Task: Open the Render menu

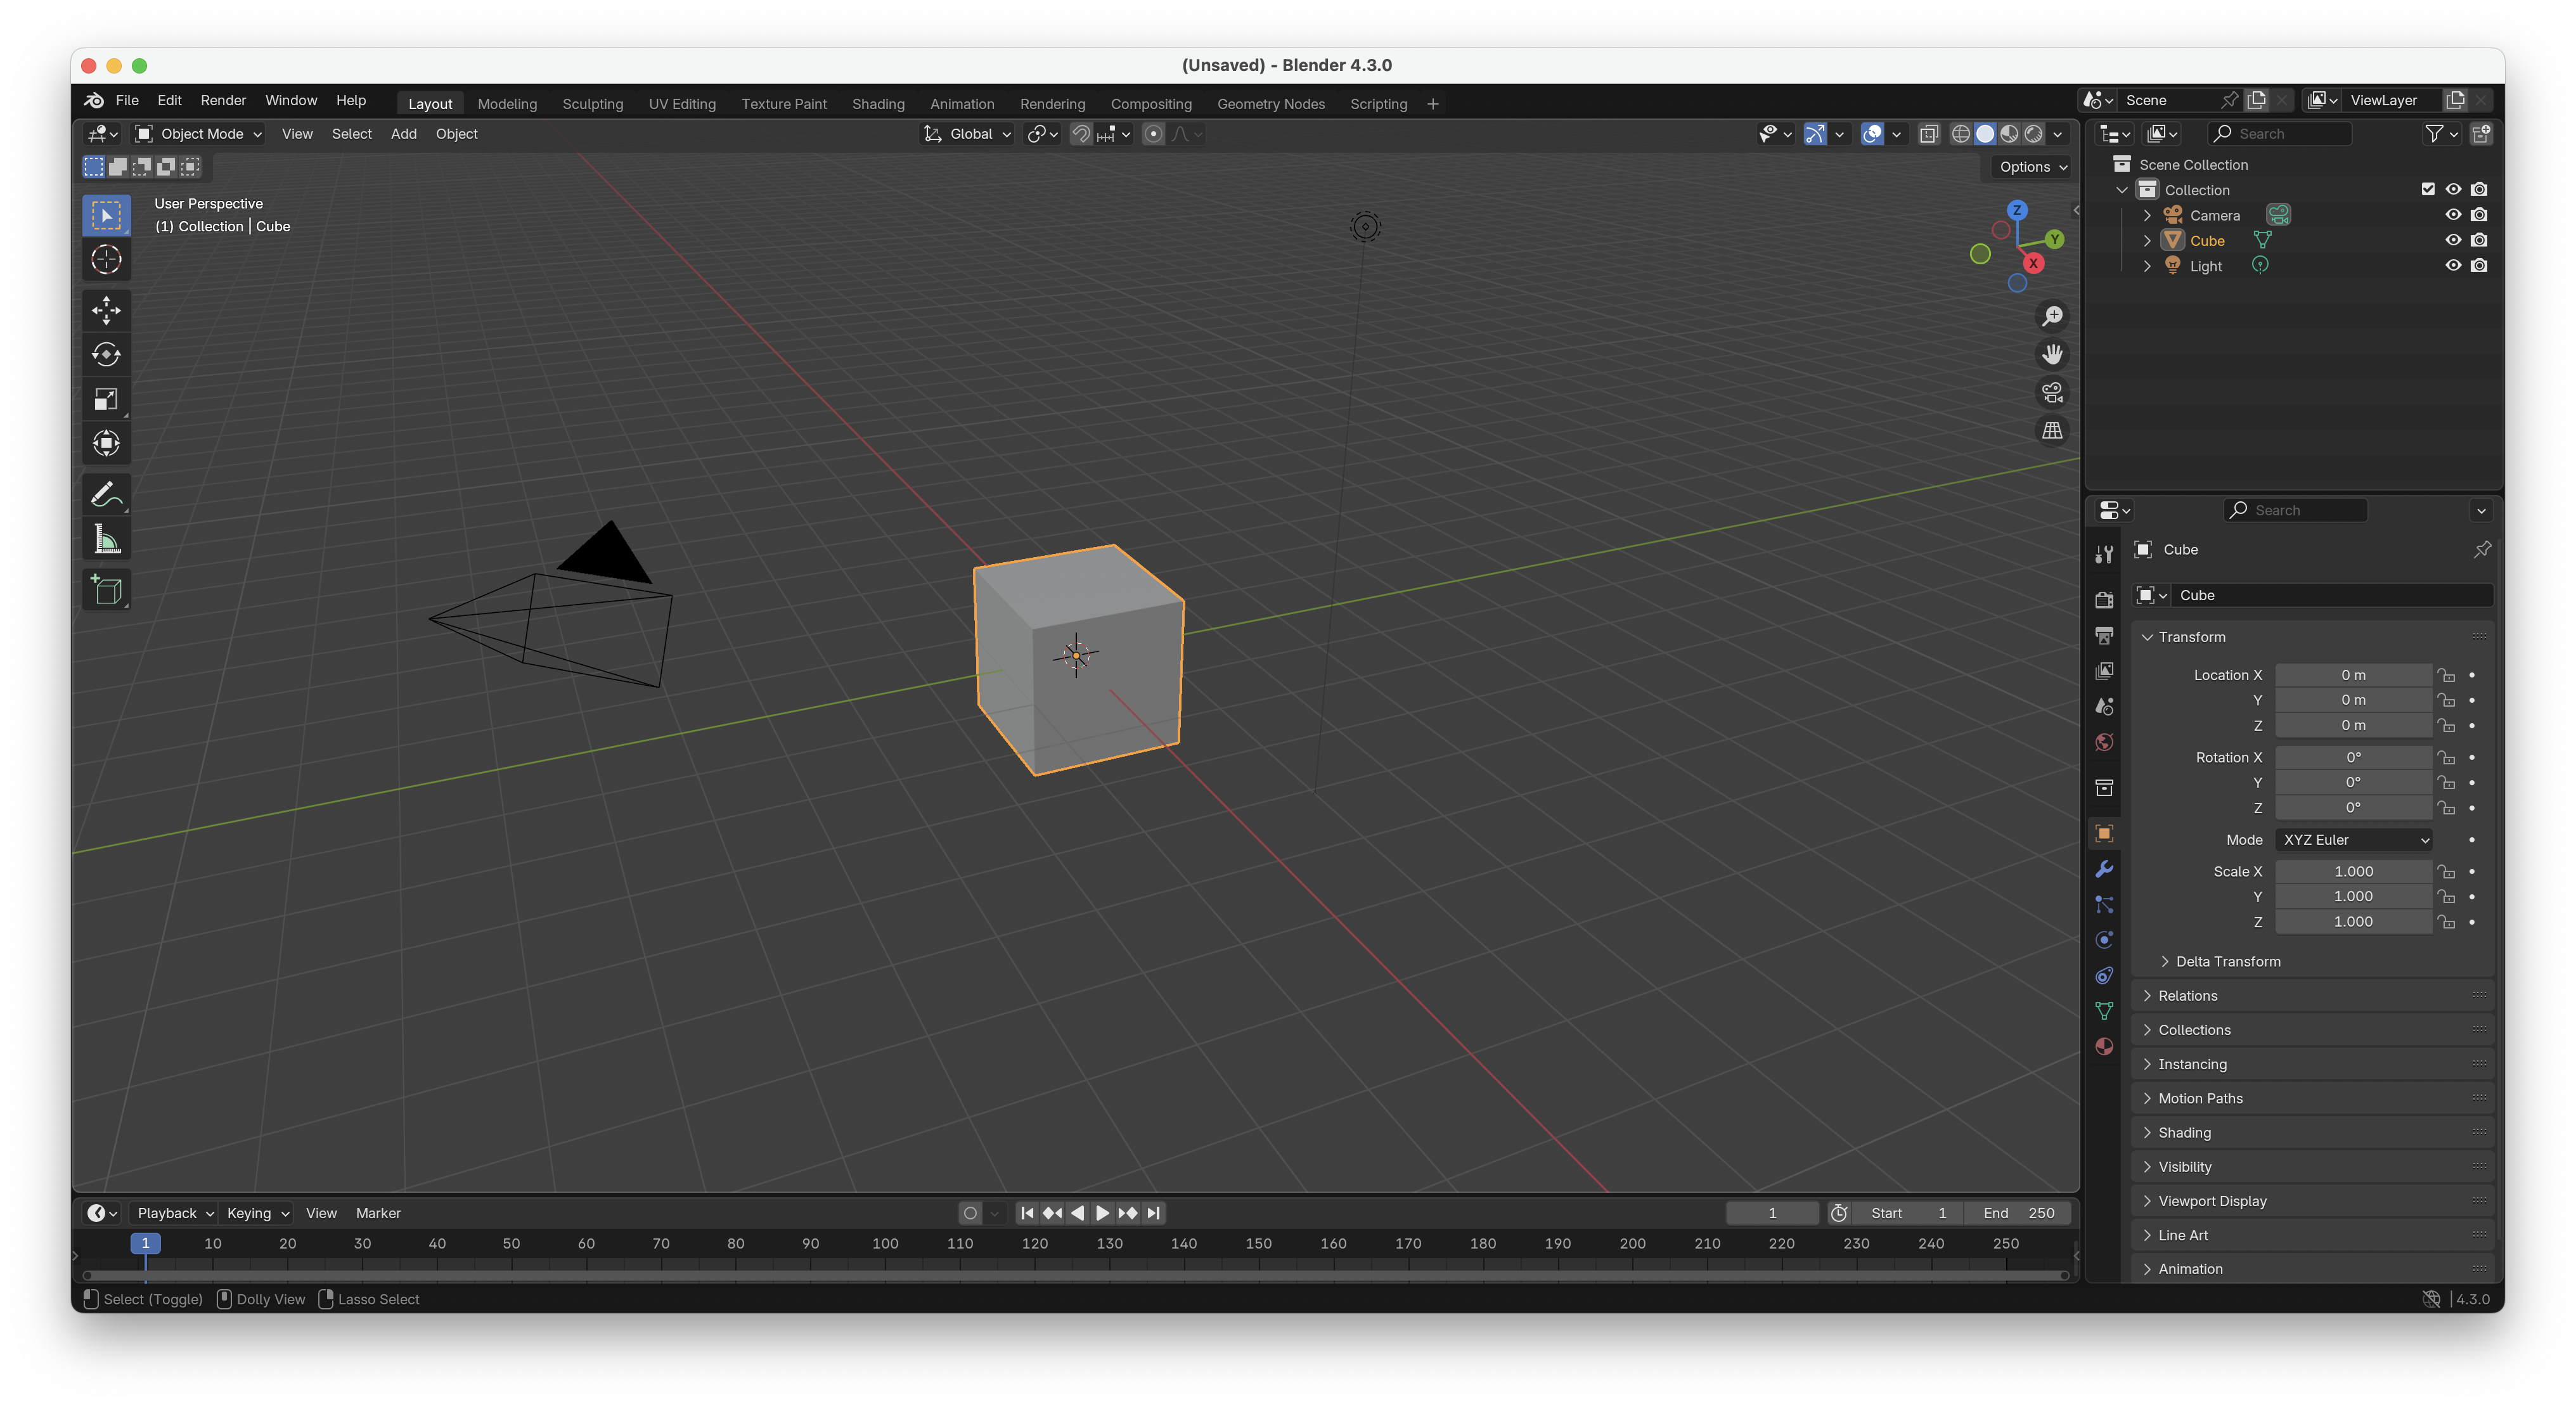Action: click(x=223, y=100)
